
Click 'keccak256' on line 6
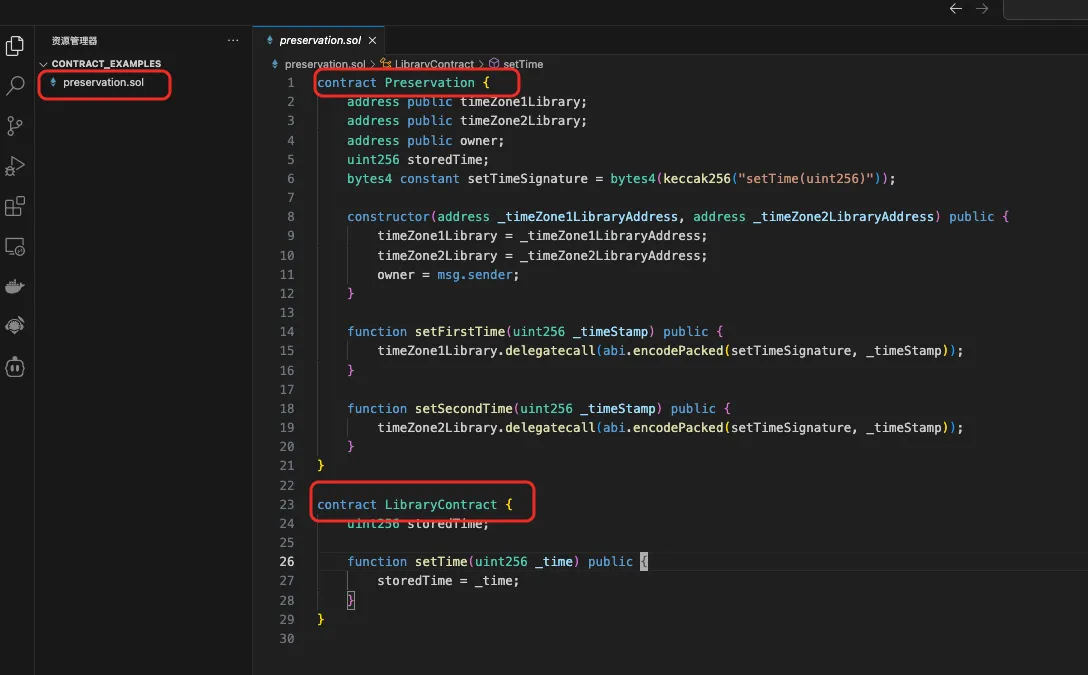[697, 178]
